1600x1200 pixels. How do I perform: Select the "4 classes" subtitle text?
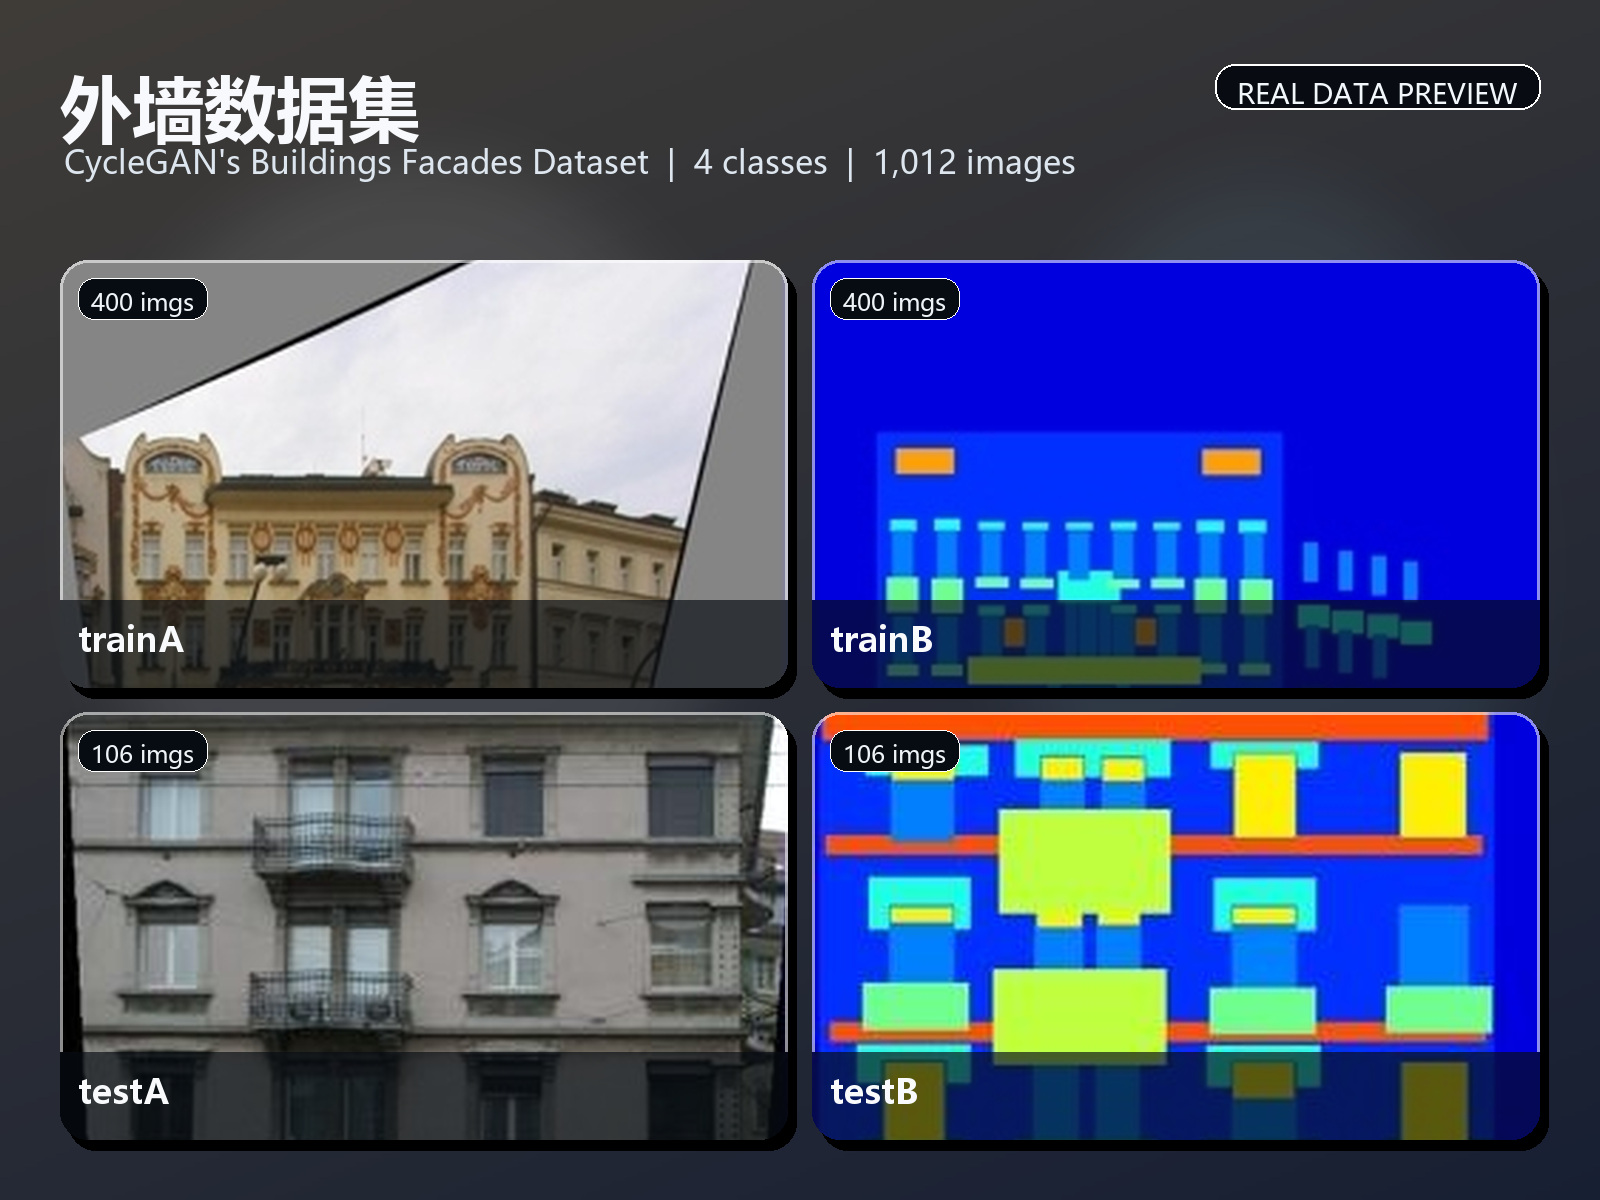coord(760,162)
